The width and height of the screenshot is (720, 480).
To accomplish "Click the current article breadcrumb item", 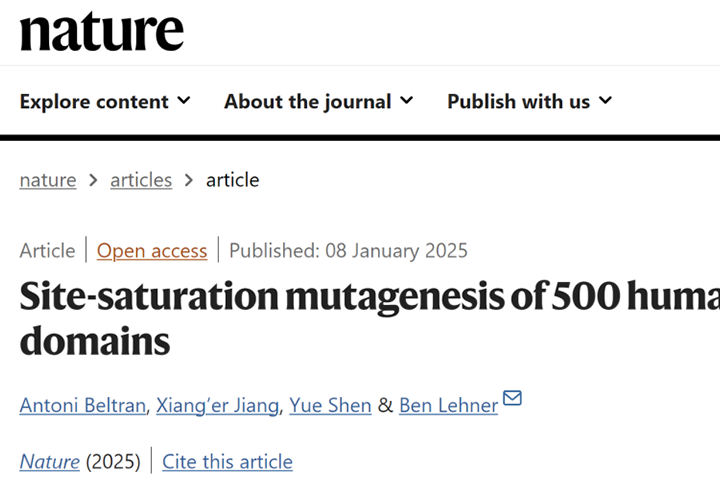I will tap(232, 180).
